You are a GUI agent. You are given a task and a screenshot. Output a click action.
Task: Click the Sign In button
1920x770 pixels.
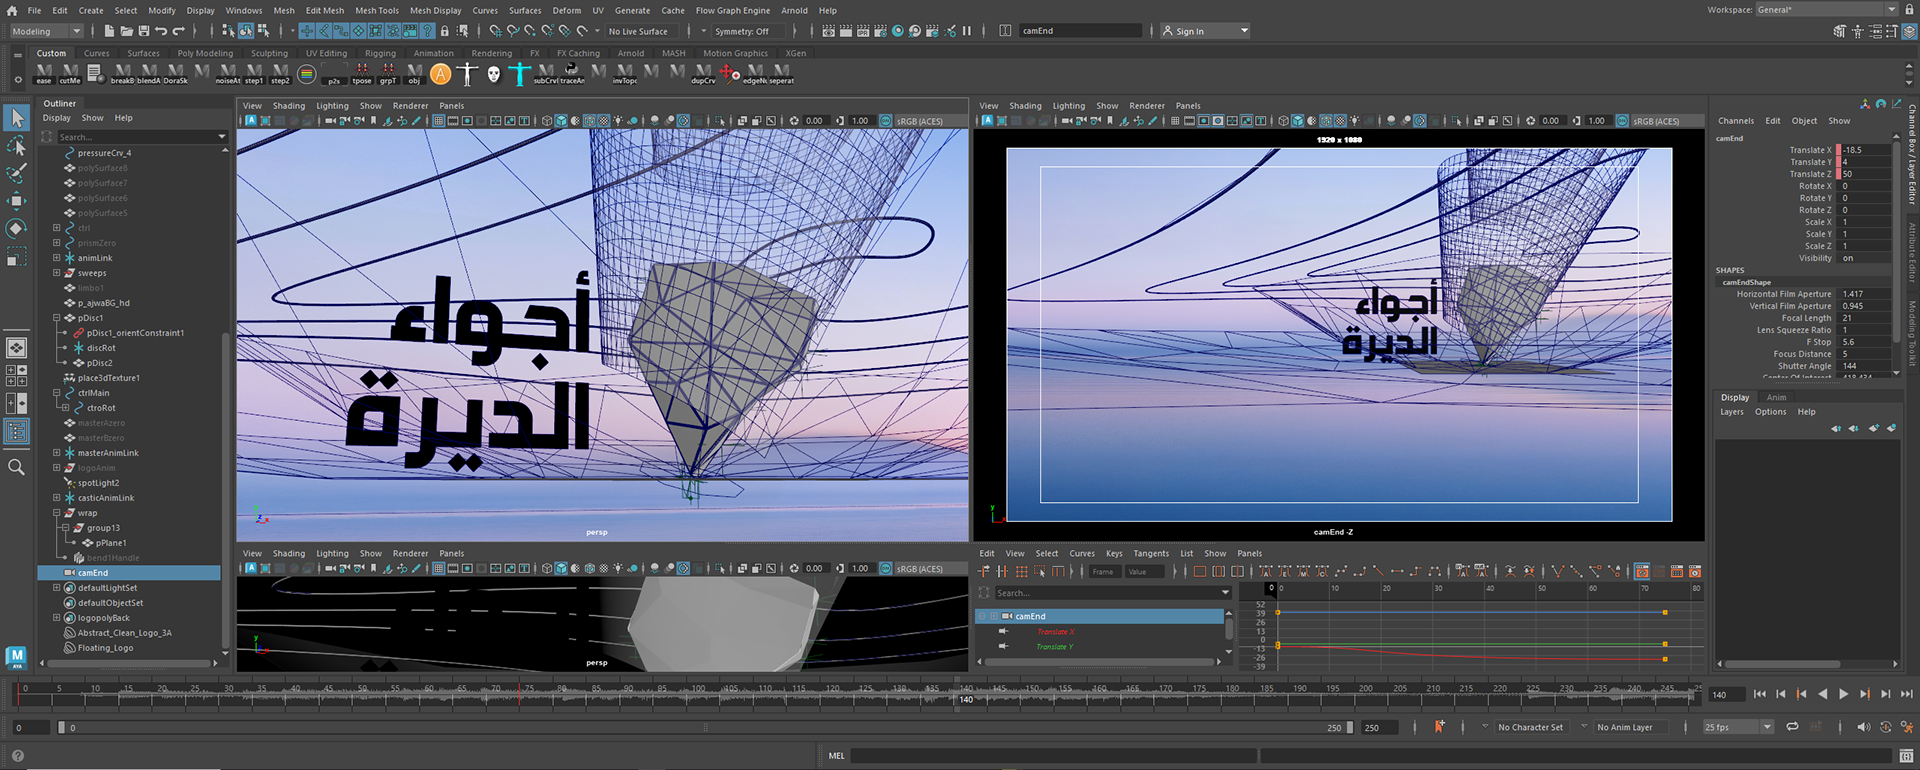point(1189,31)
